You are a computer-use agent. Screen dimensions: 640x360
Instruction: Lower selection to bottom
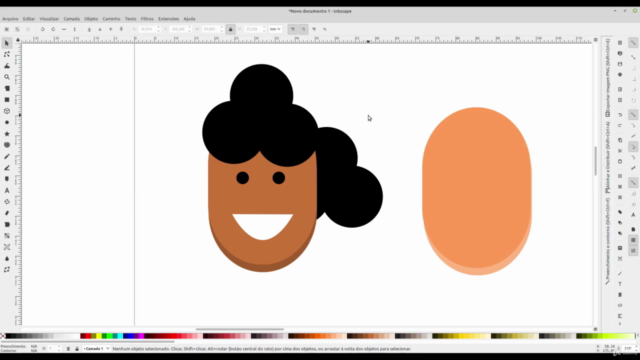click(x=89, y=29)
